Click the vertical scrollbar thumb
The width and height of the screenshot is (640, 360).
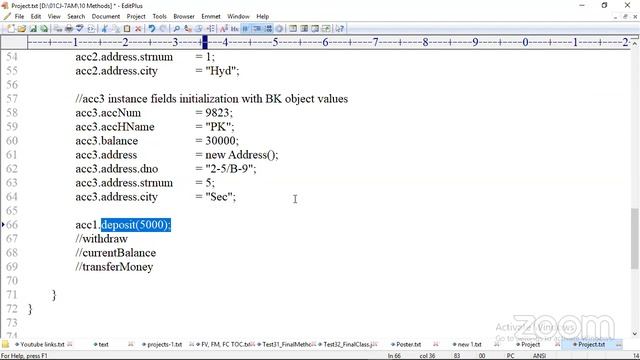(634, 238)
